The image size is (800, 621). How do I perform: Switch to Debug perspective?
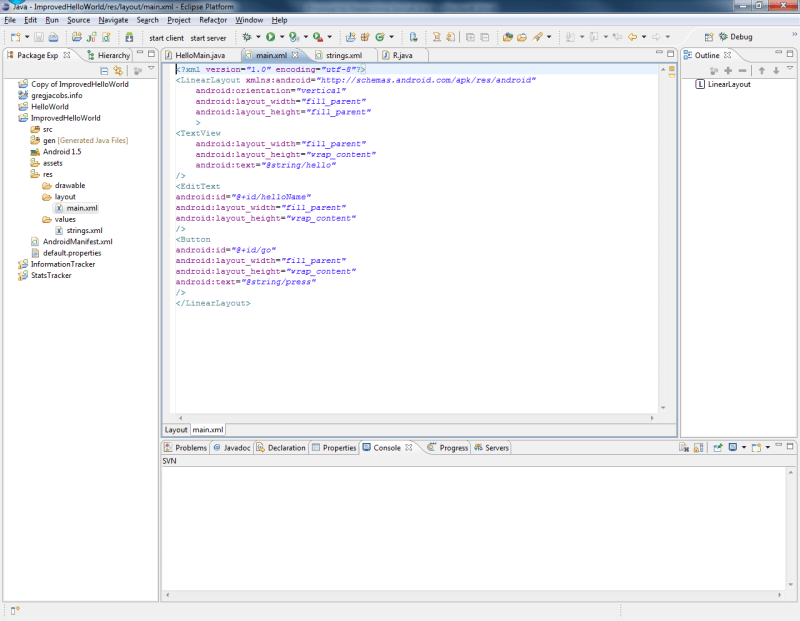coord(735,37)
